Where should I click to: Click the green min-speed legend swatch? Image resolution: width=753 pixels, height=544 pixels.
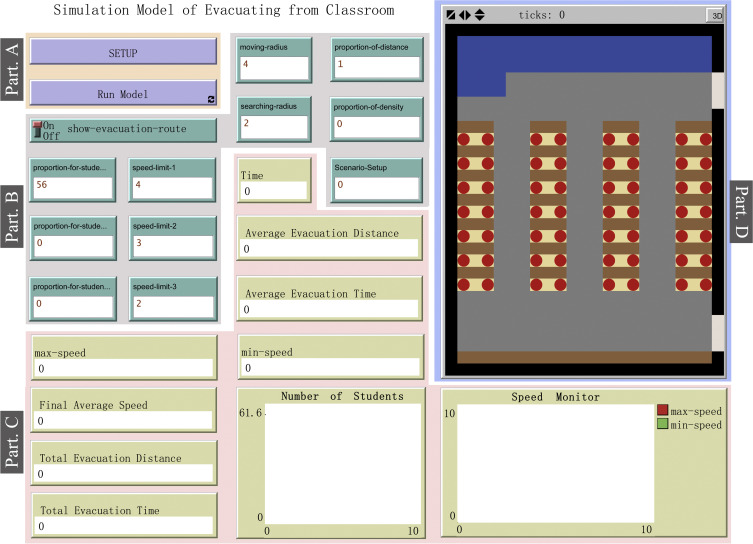(663, 425)
